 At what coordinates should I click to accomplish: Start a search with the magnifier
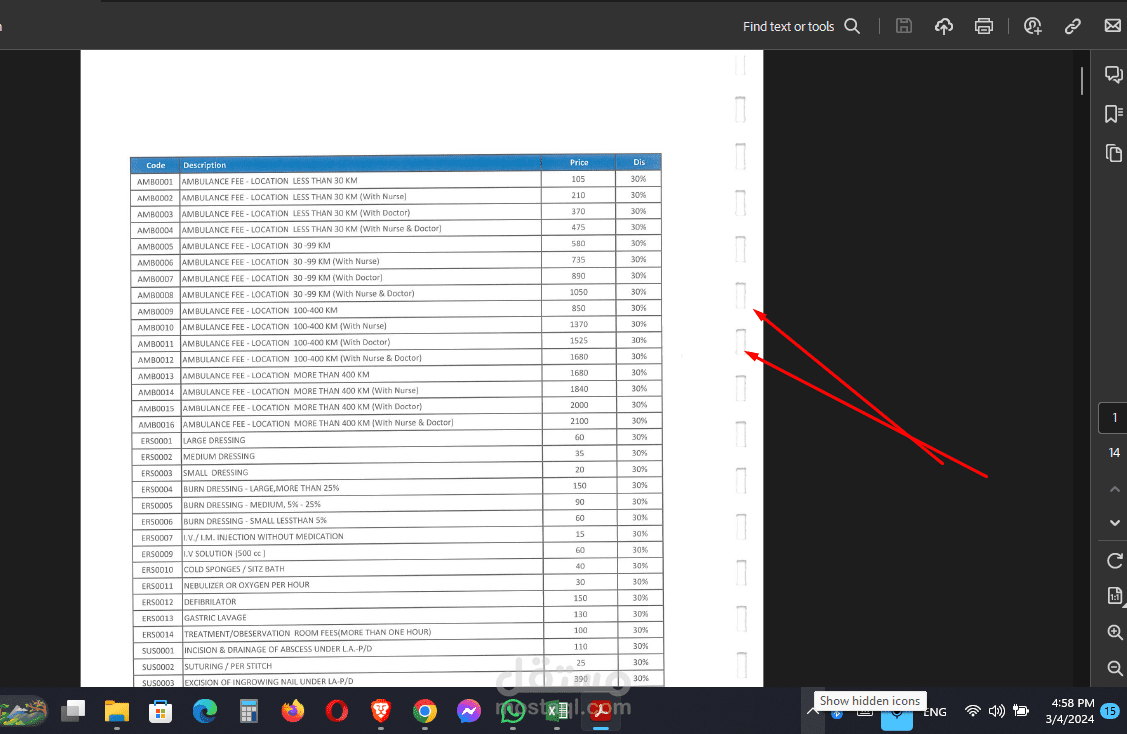[851, 26]
